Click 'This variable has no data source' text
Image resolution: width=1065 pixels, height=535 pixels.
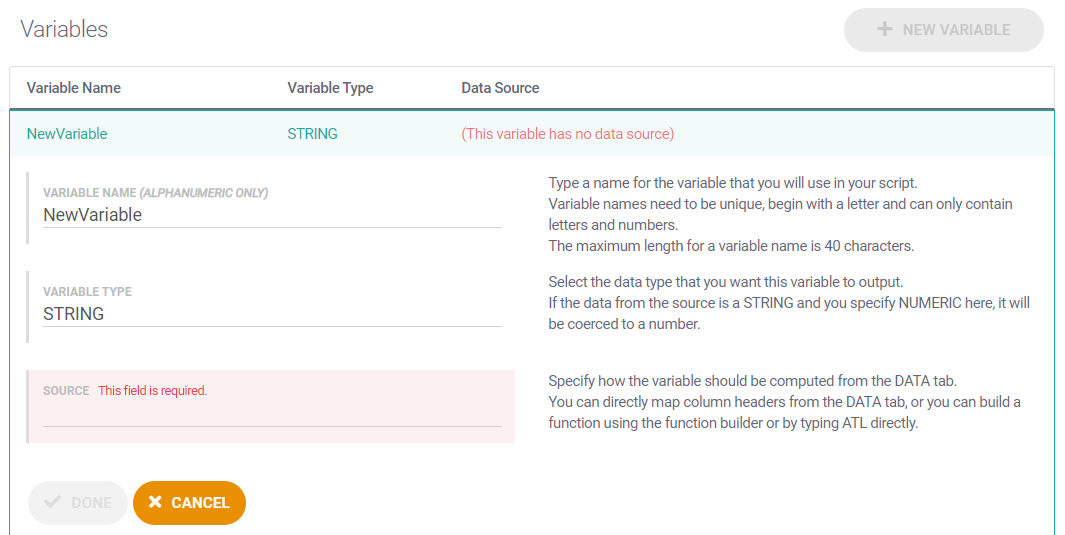(x=567, y=134)
